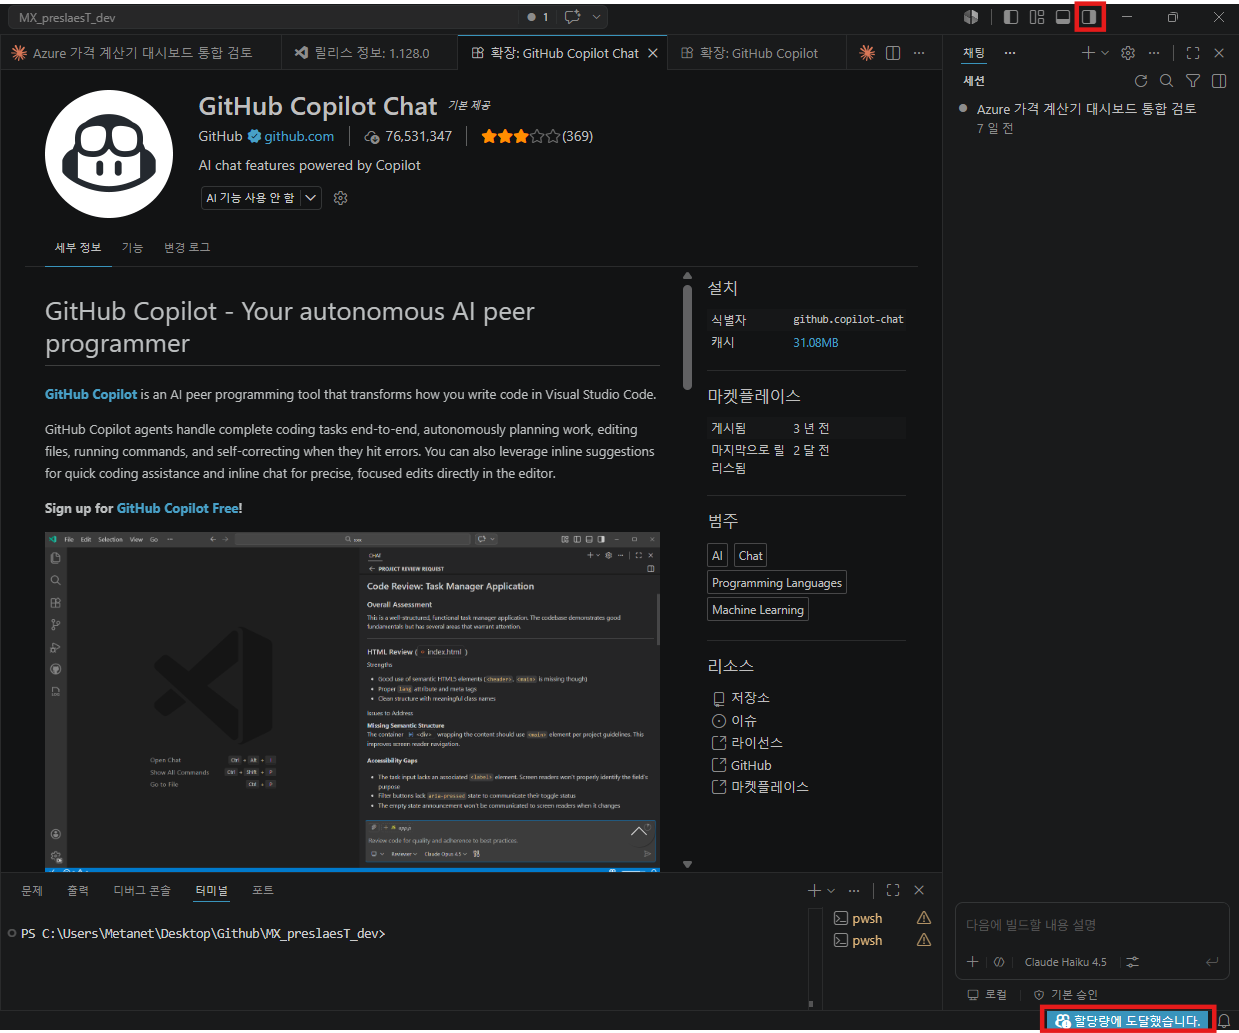This screenshot has height=1033, width=1239.
Task: Select the first pwsh terminal entry
Action: [x=883, y=918]
